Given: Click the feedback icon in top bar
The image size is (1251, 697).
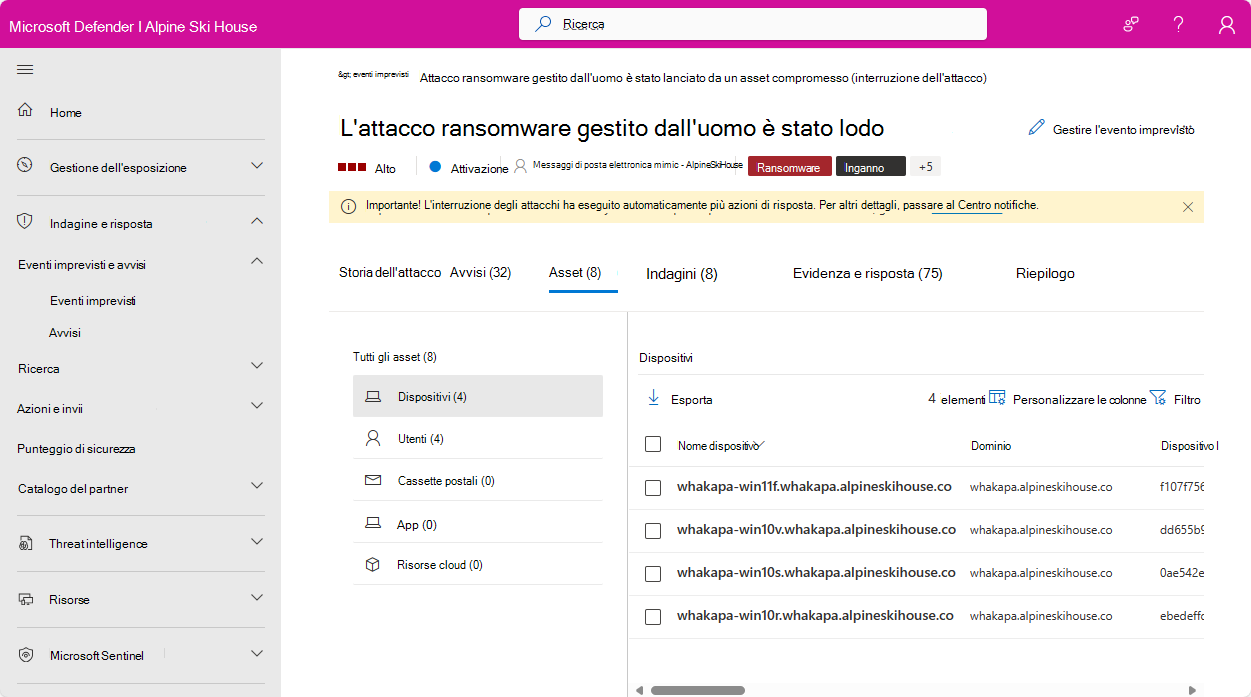Looking at the screenshot, I should (1130, 23).
